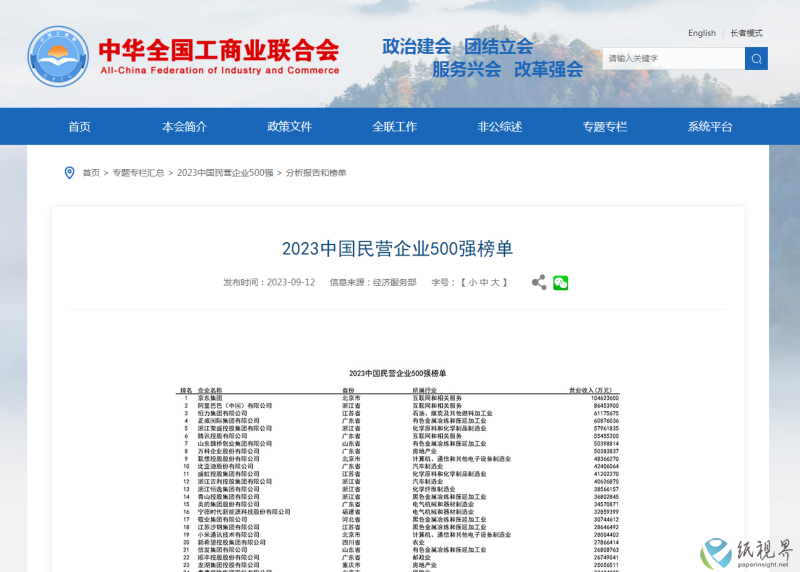Open the 专题专栏 navigation item
The image size is (800, 572).
[x=605, y=127]
